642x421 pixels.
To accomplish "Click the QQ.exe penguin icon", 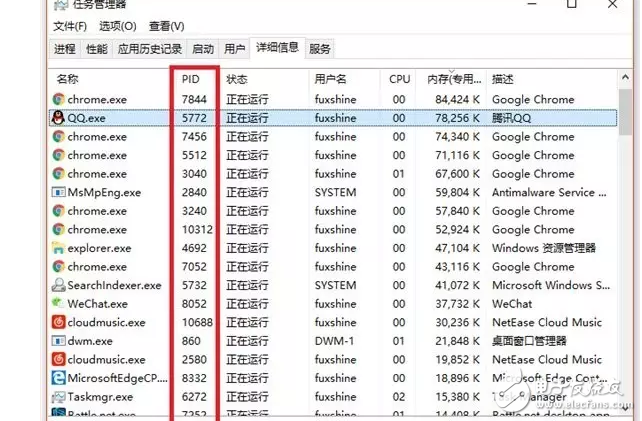I will pyautogui.click(x=58, y=118).
